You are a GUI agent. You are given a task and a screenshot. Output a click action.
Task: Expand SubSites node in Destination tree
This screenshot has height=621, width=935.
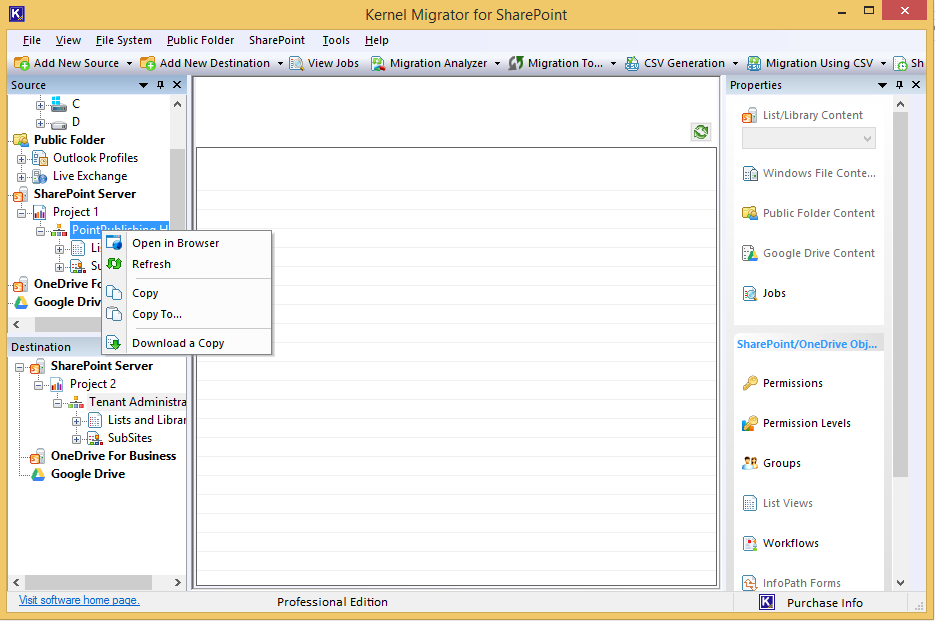(x=76, y=439)
